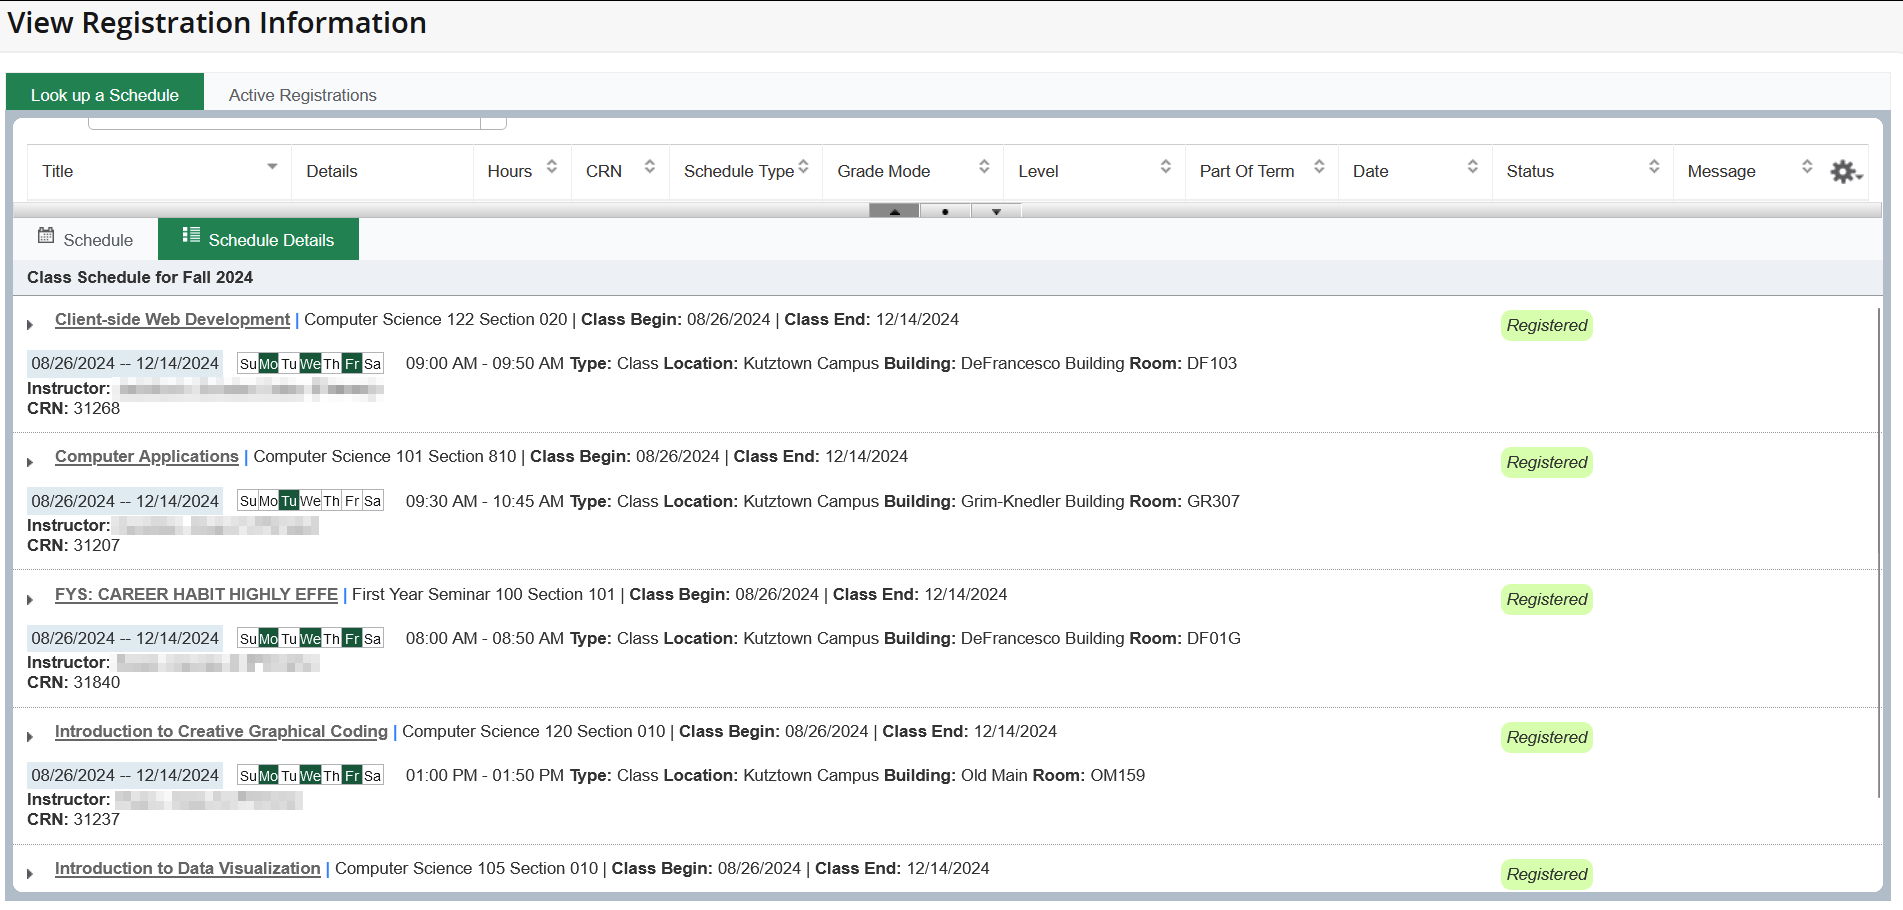Screen dimensions: 1903x910
Task: Sort the Date column
Action: (1472, 167)
